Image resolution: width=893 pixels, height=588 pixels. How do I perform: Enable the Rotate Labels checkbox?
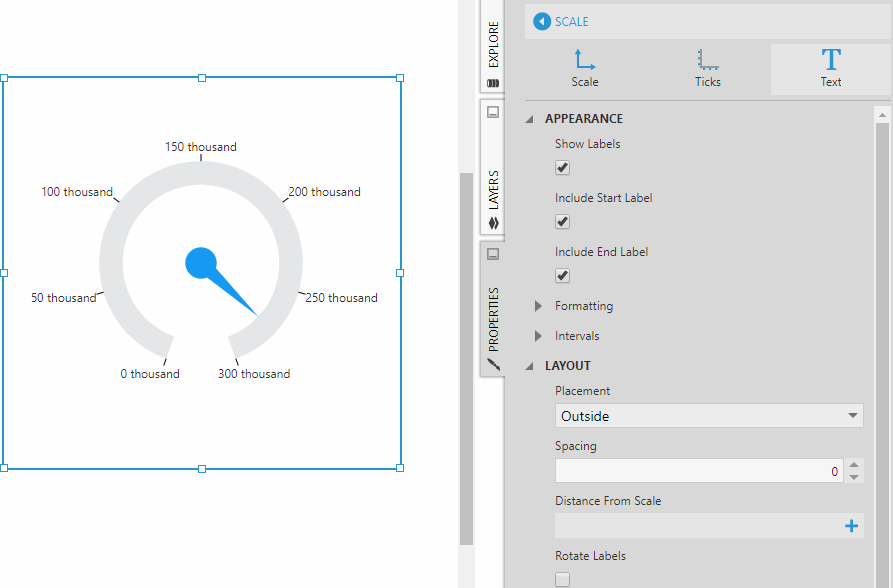(563, 579)
